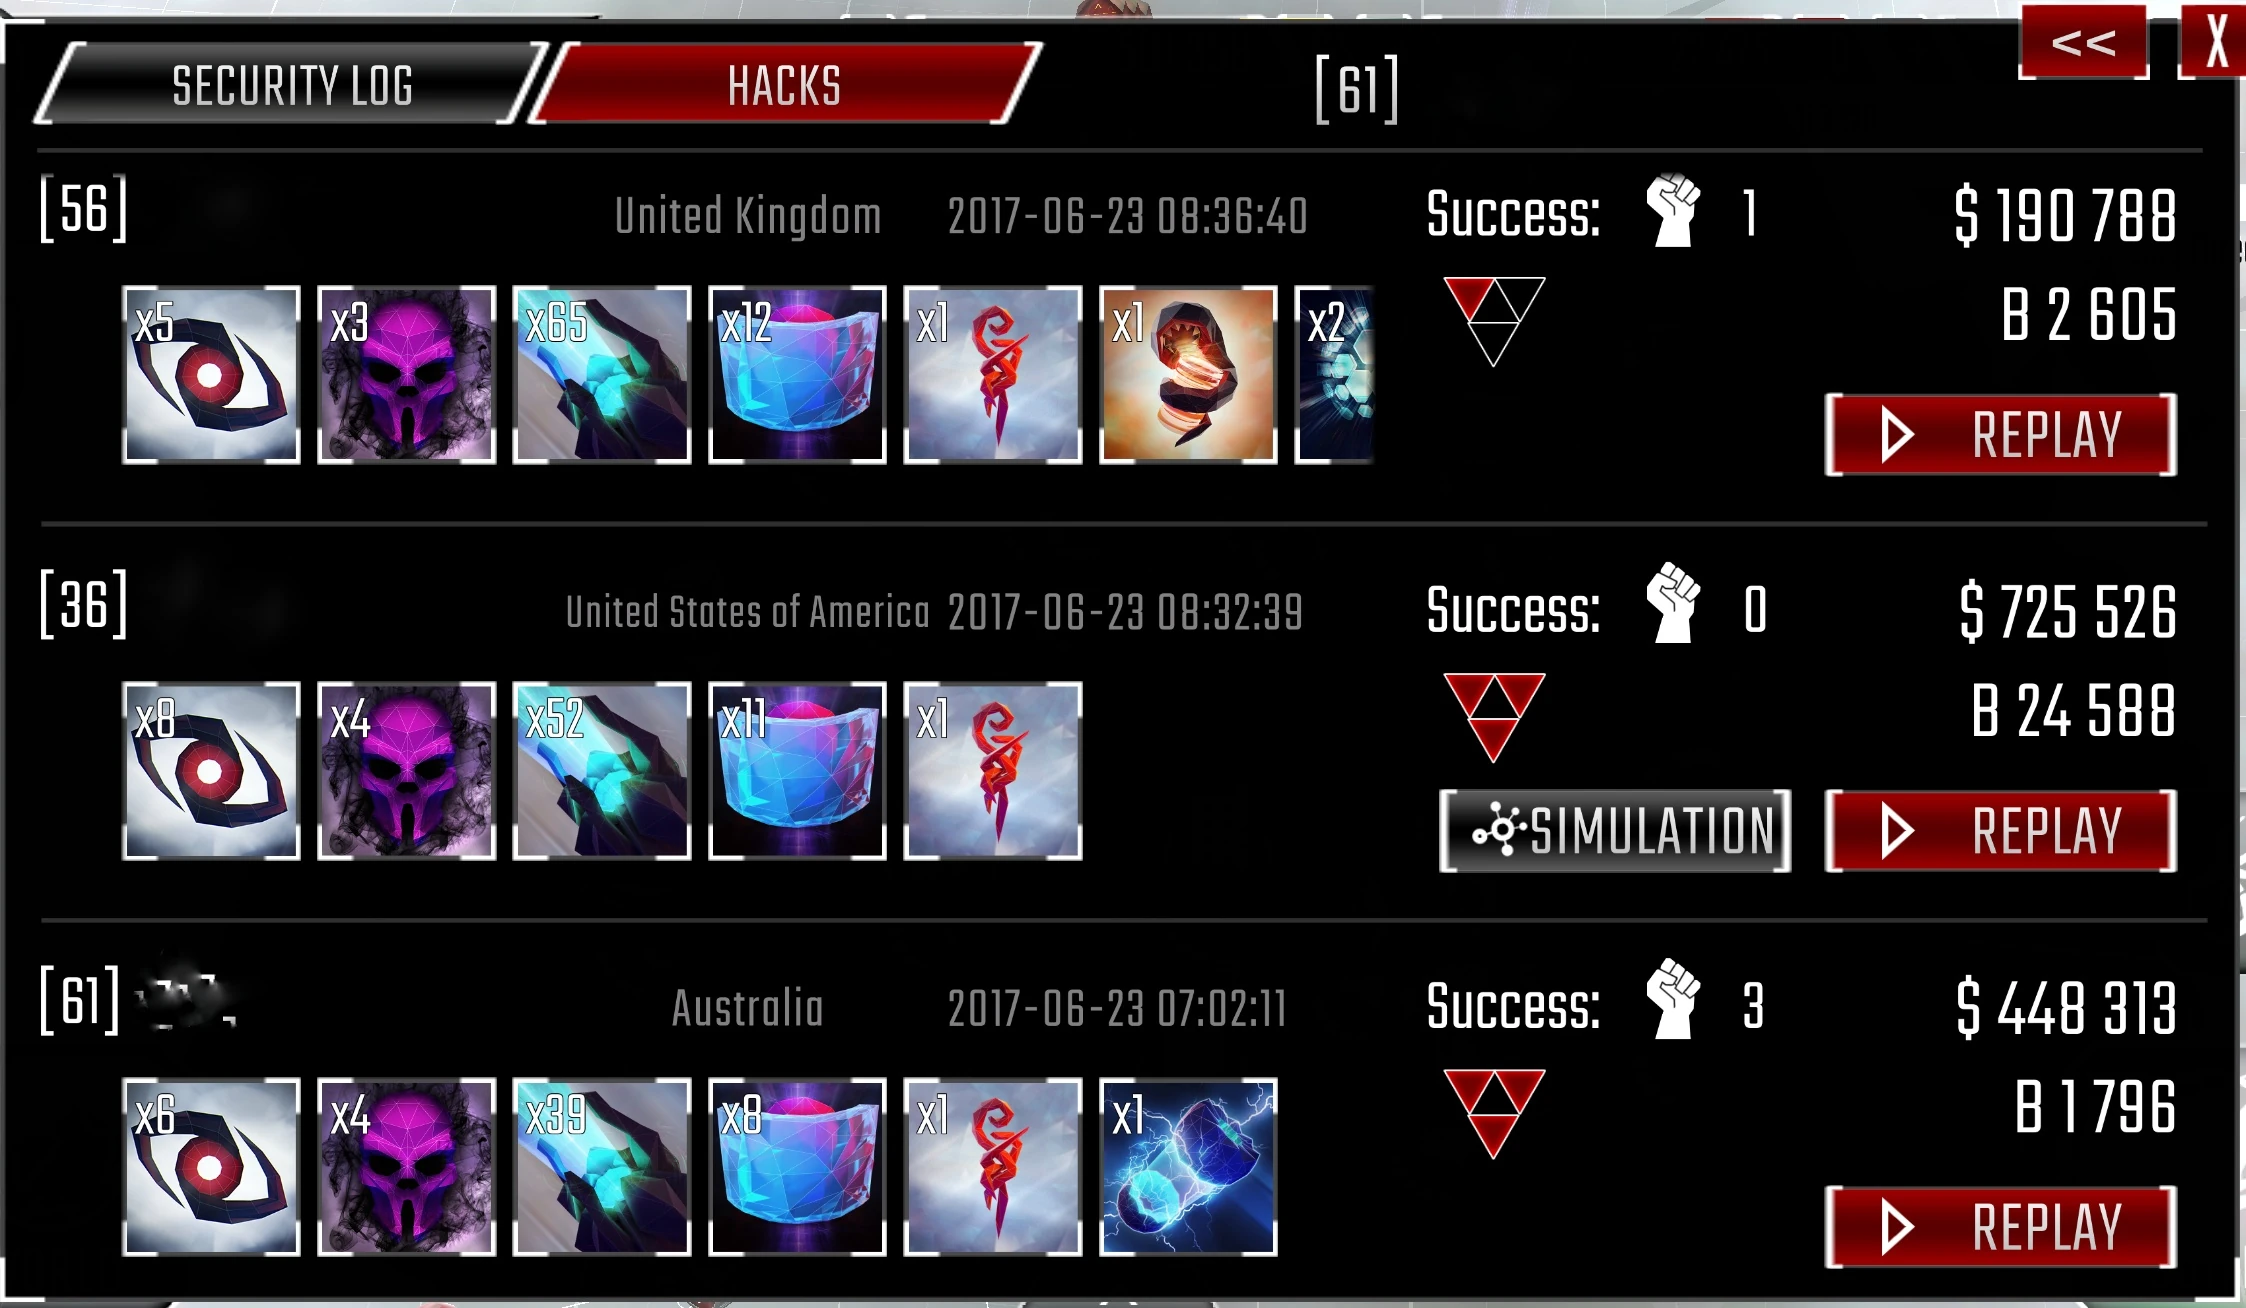
Task: Select the x3 purple skull mask icon
Action: [406, 375]
